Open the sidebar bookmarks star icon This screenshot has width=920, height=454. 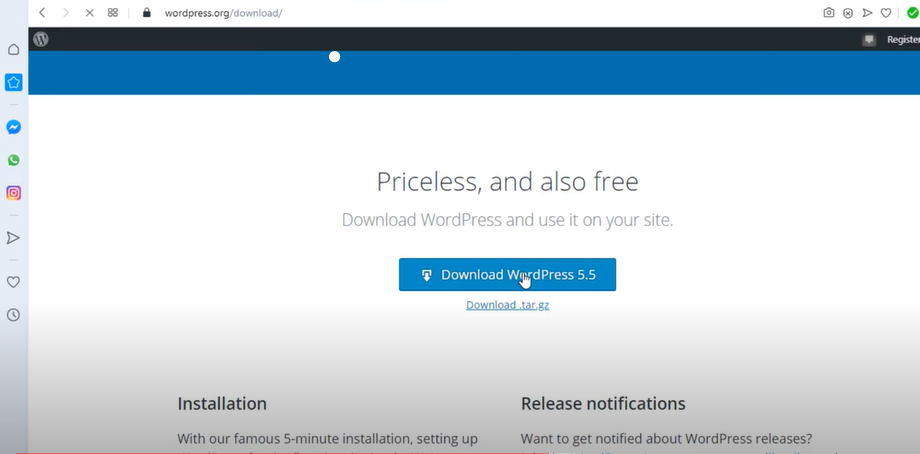tap(13, 82)
